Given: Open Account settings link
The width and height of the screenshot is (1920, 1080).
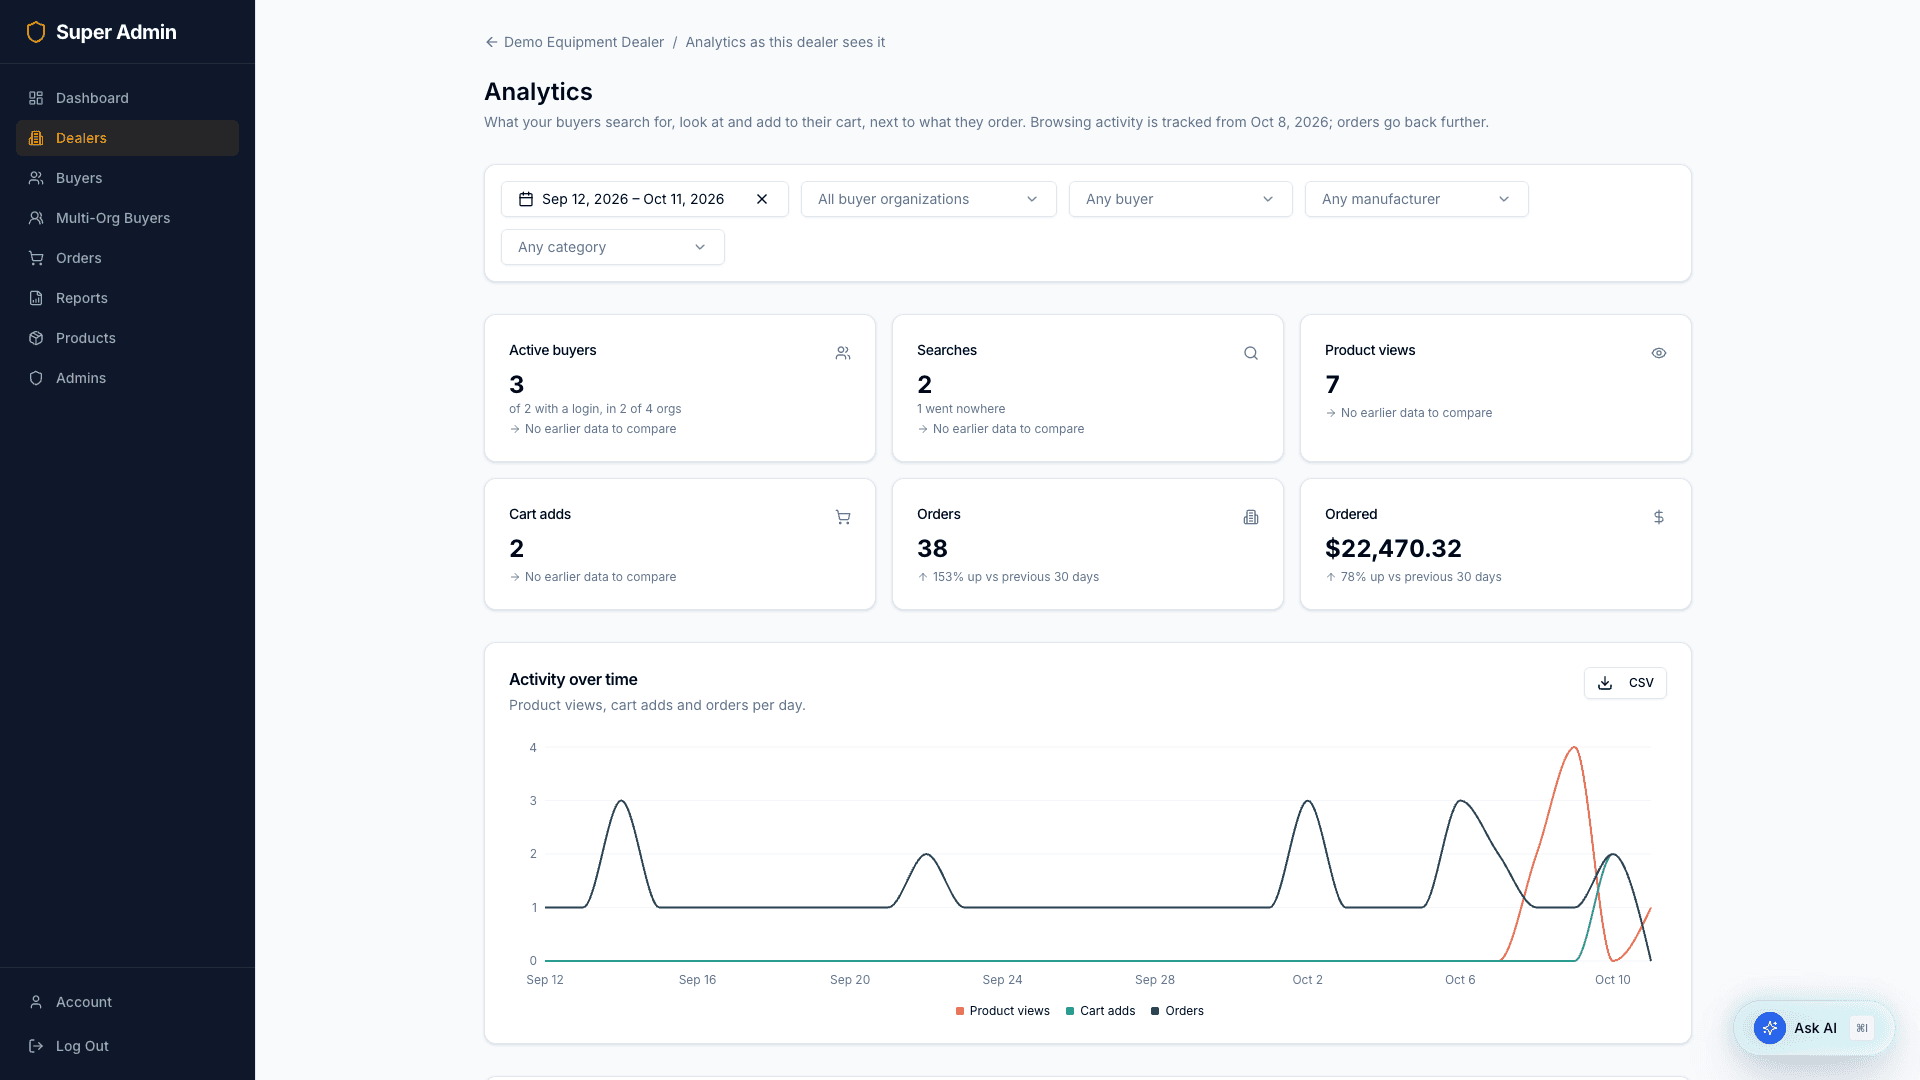Looking at the screenshot, I should pyautogui.click(x=127, y=1002).
